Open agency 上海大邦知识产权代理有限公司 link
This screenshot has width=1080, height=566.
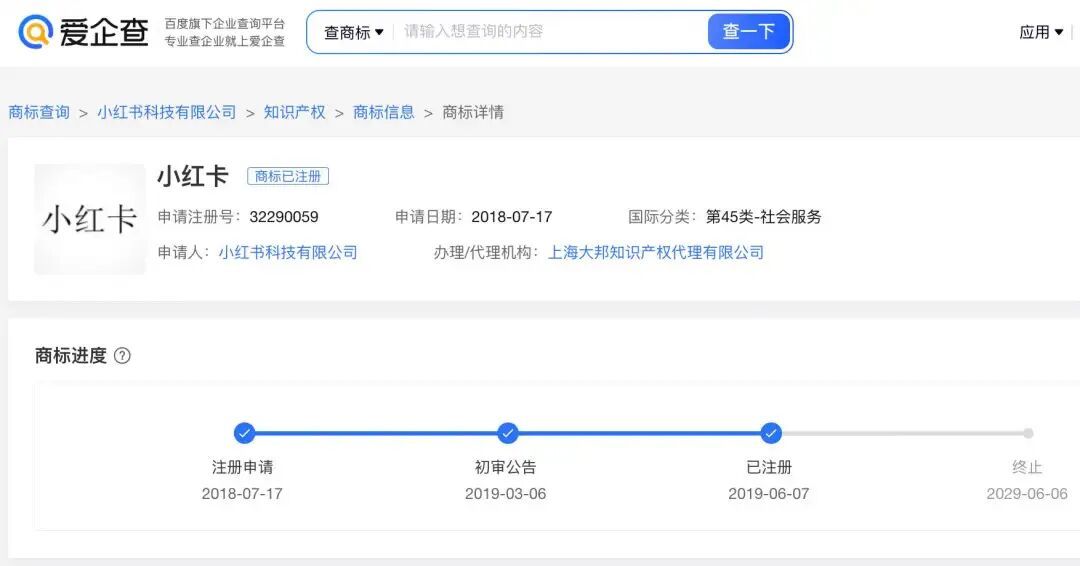click(656, 252)
